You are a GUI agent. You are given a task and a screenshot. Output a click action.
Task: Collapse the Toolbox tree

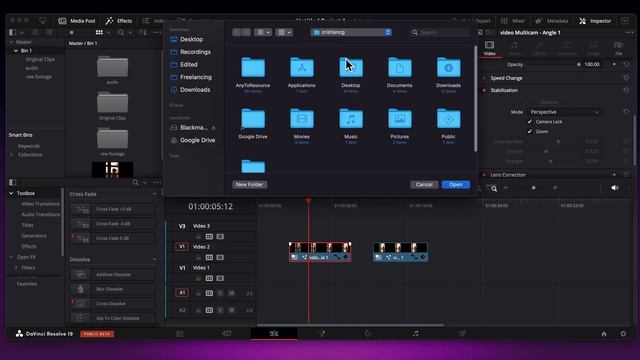(x=11, y=193)
